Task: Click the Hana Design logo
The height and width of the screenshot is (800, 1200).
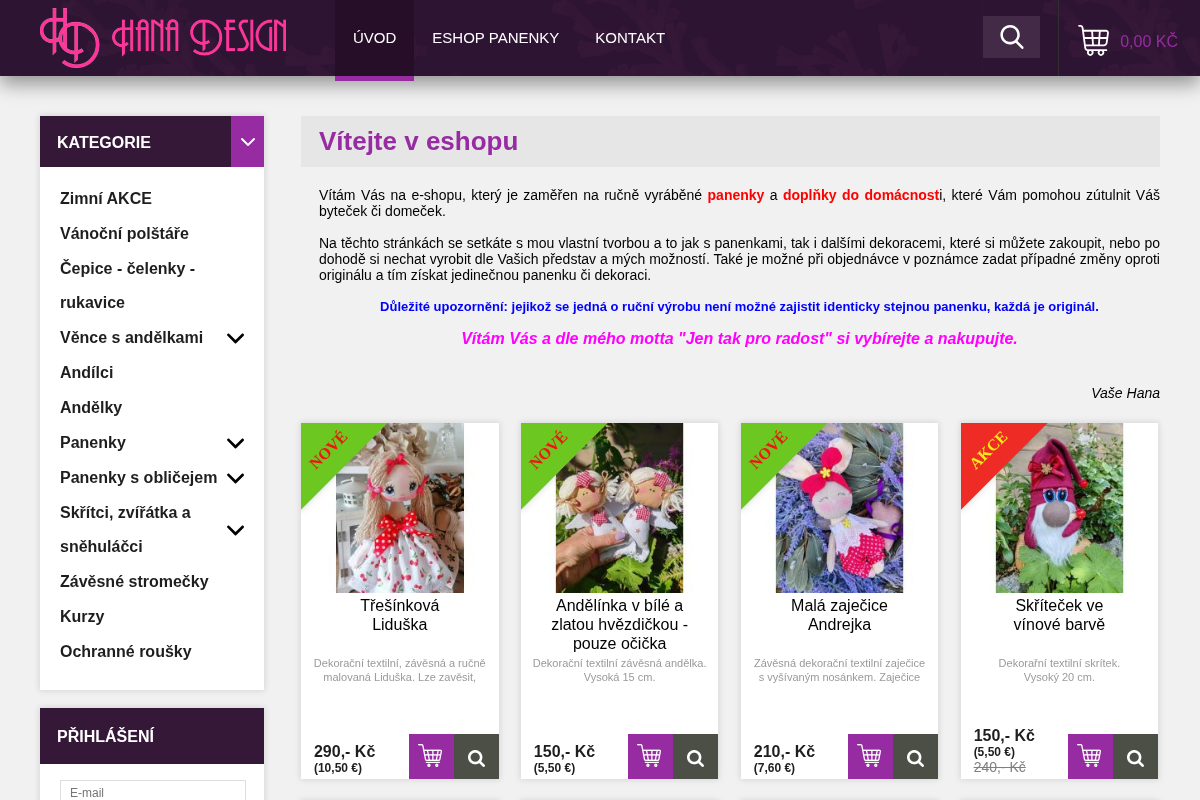Action: [x=163, y=38]
